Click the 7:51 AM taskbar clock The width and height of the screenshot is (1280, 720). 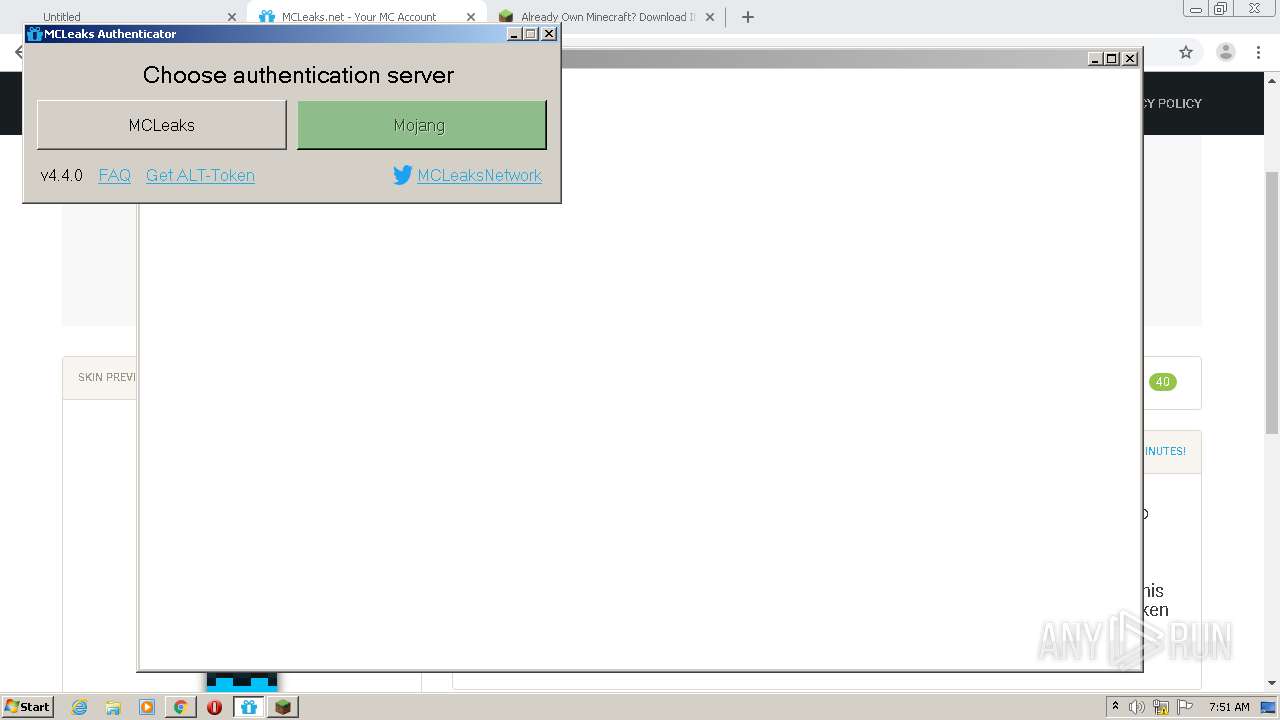click(x=1229, y=707)
